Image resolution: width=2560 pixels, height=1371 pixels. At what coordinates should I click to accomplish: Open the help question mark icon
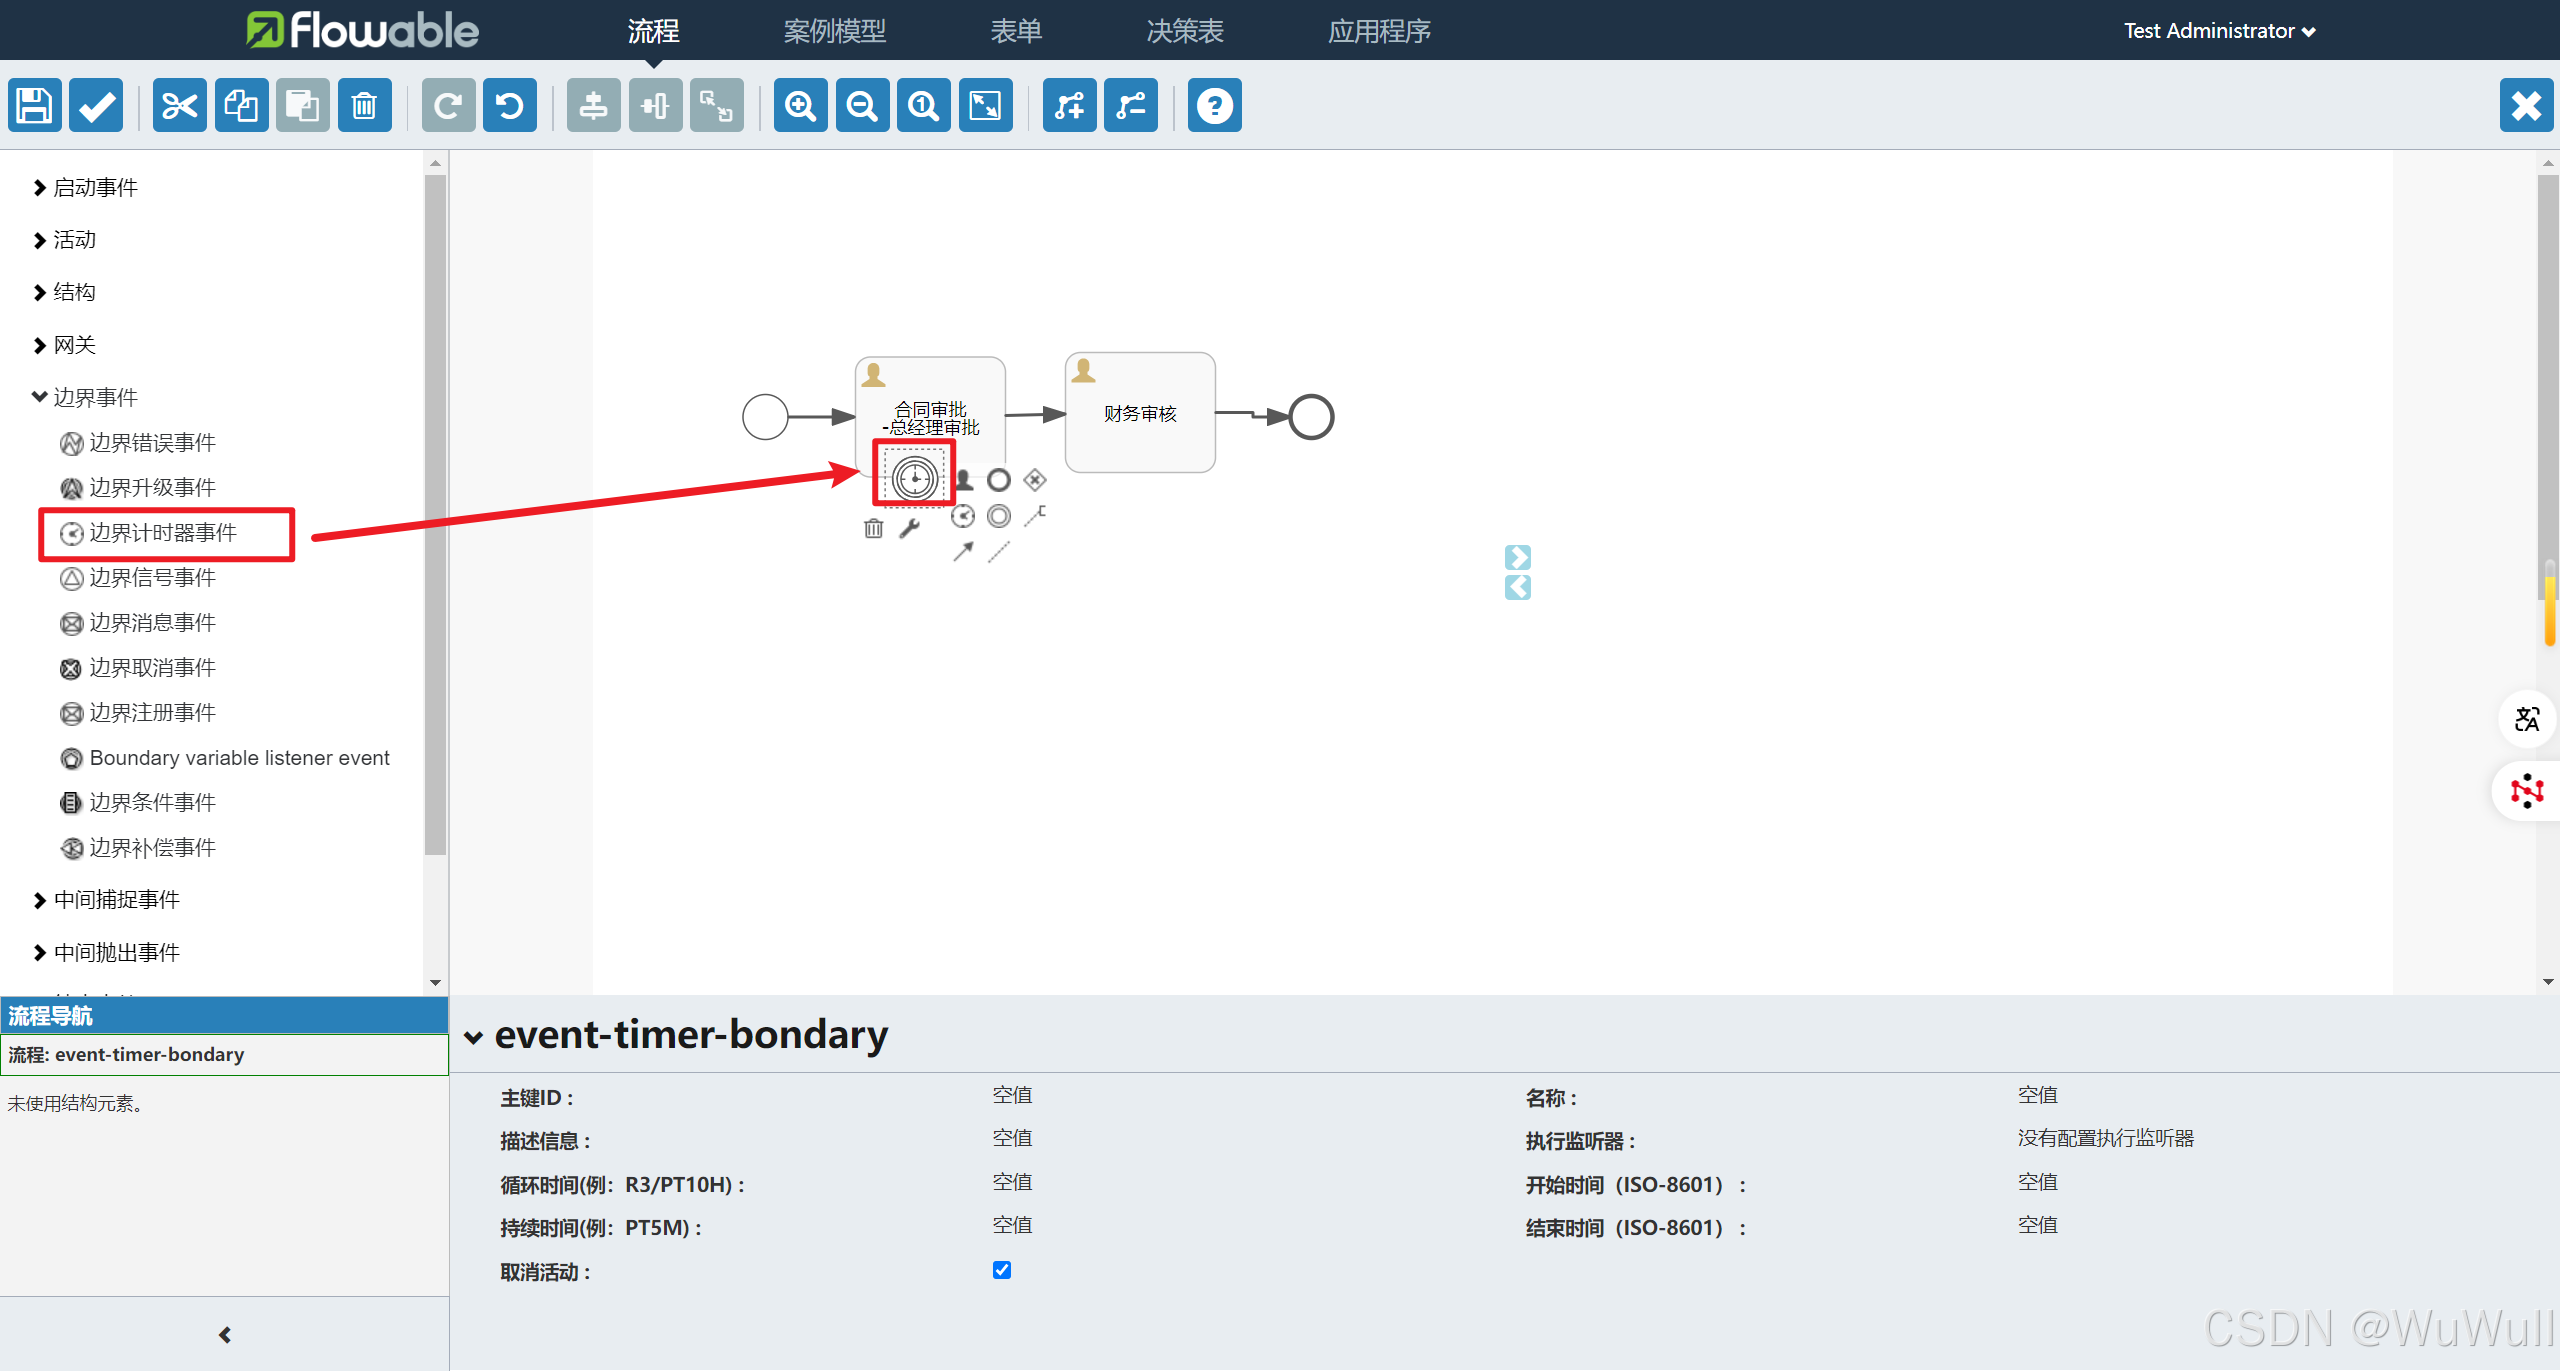click(x=1214, y=105)
